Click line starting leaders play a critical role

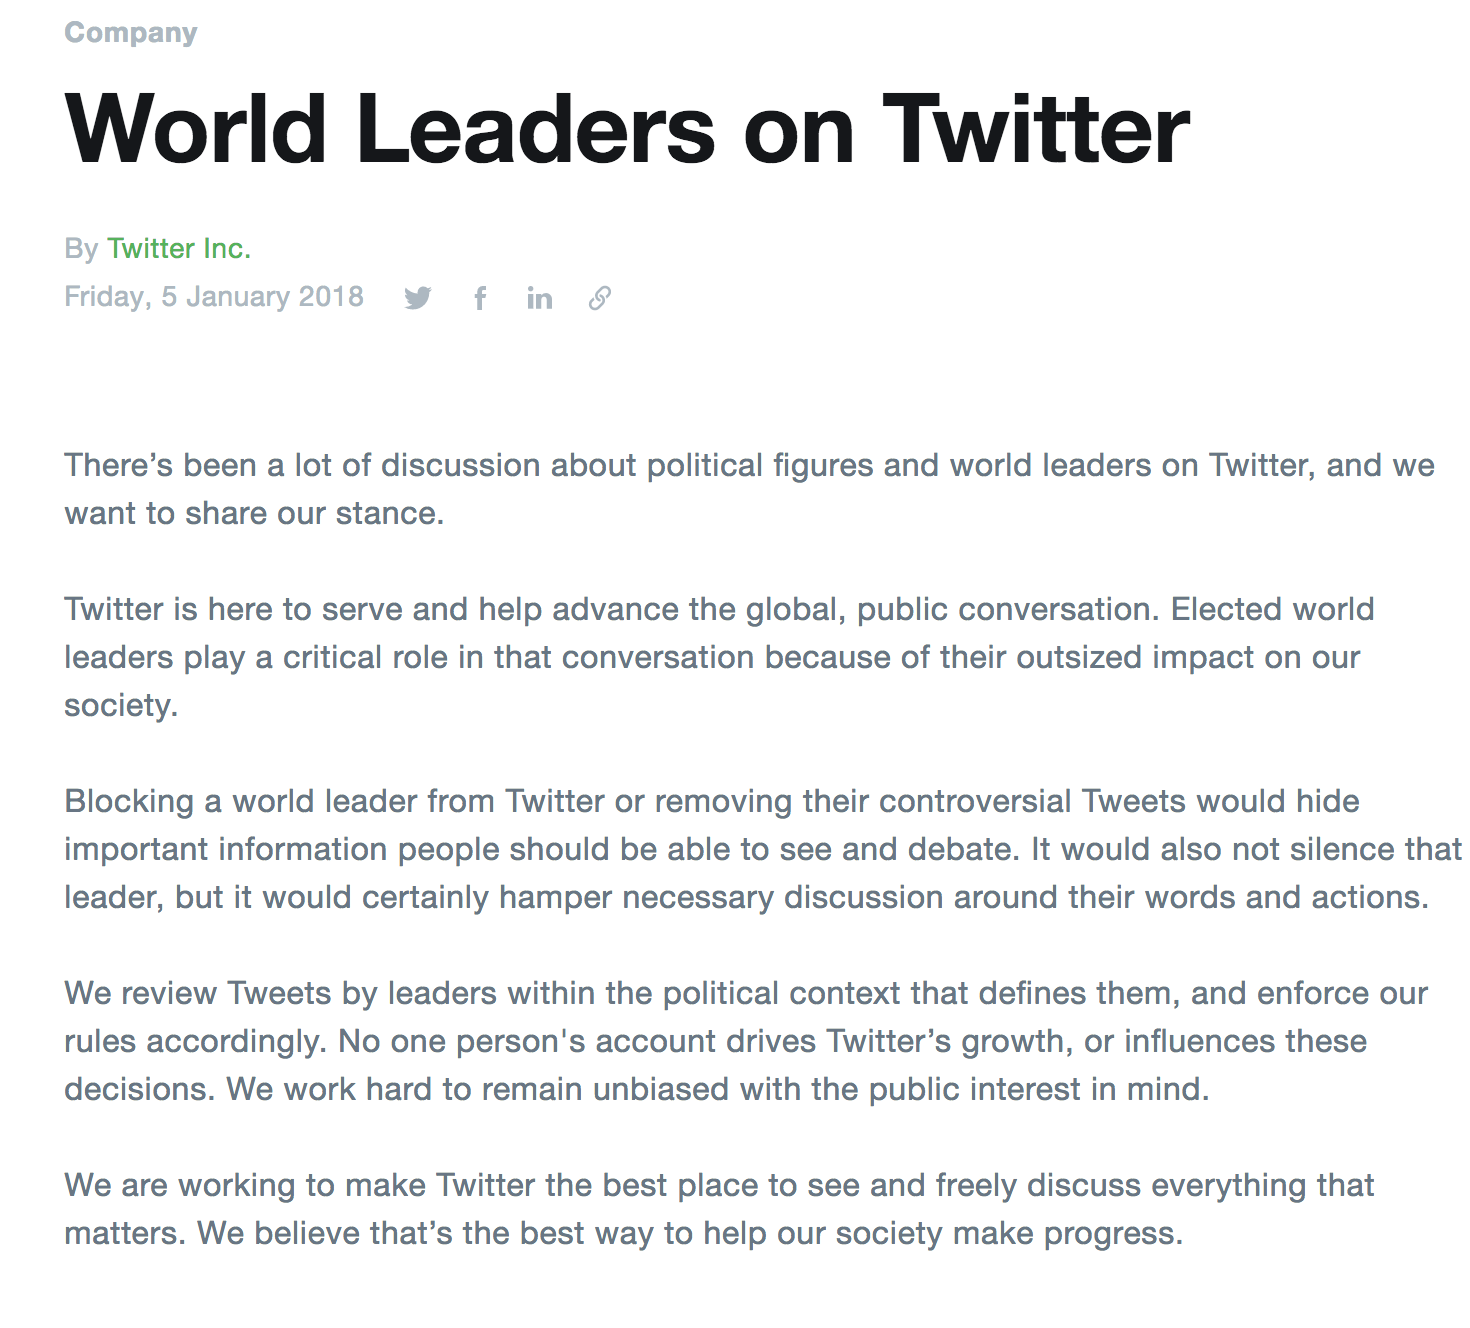712,657
